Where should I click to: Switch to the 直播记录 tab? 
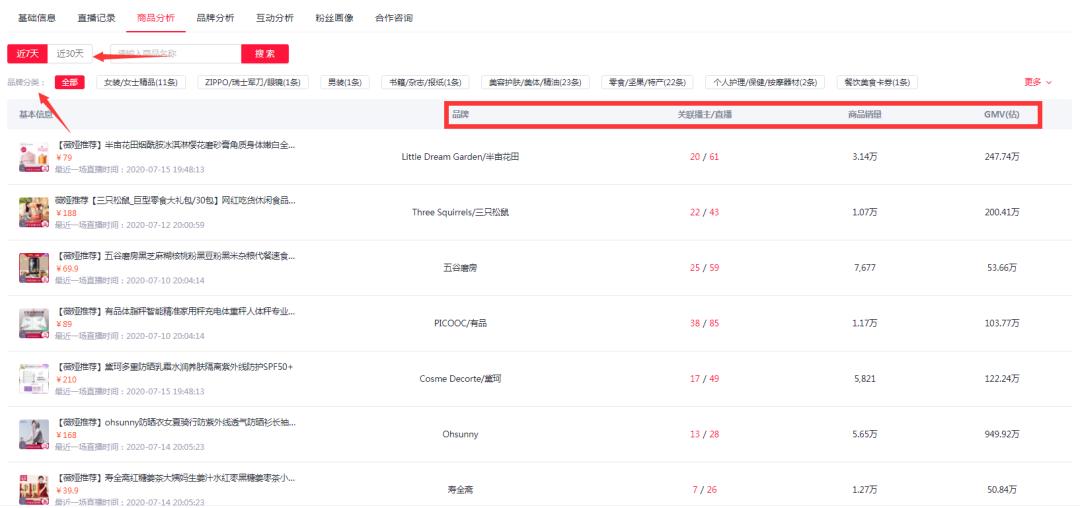coord(96,18)
